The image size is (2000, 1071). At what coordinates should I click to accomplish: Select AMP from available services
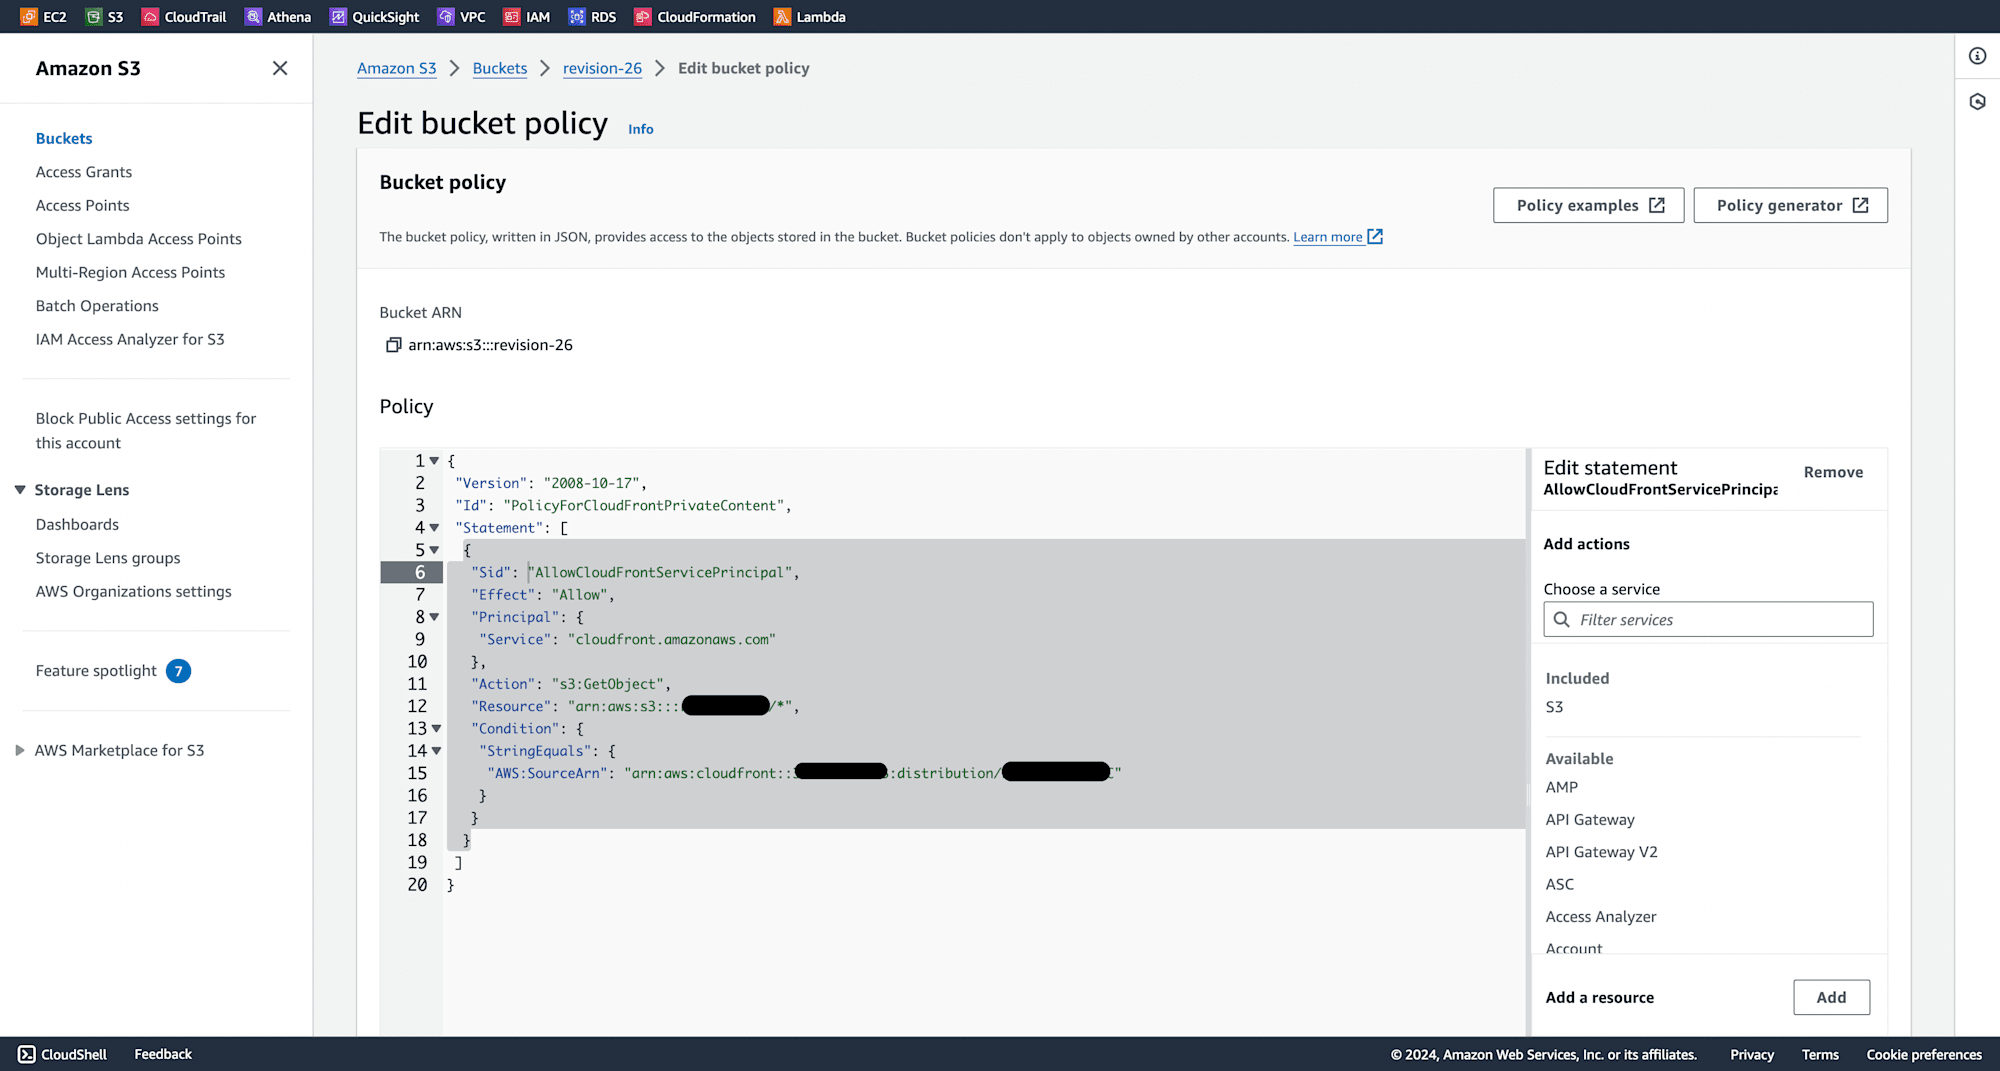[1561, 787]
